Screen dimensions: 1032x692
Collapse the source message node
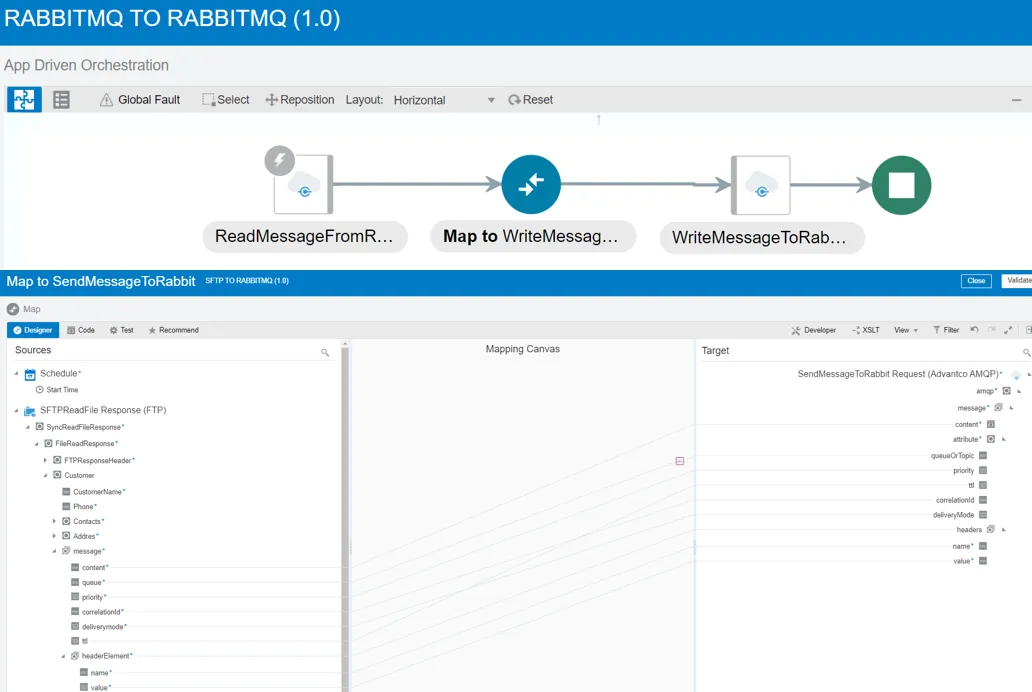(55, 551)
